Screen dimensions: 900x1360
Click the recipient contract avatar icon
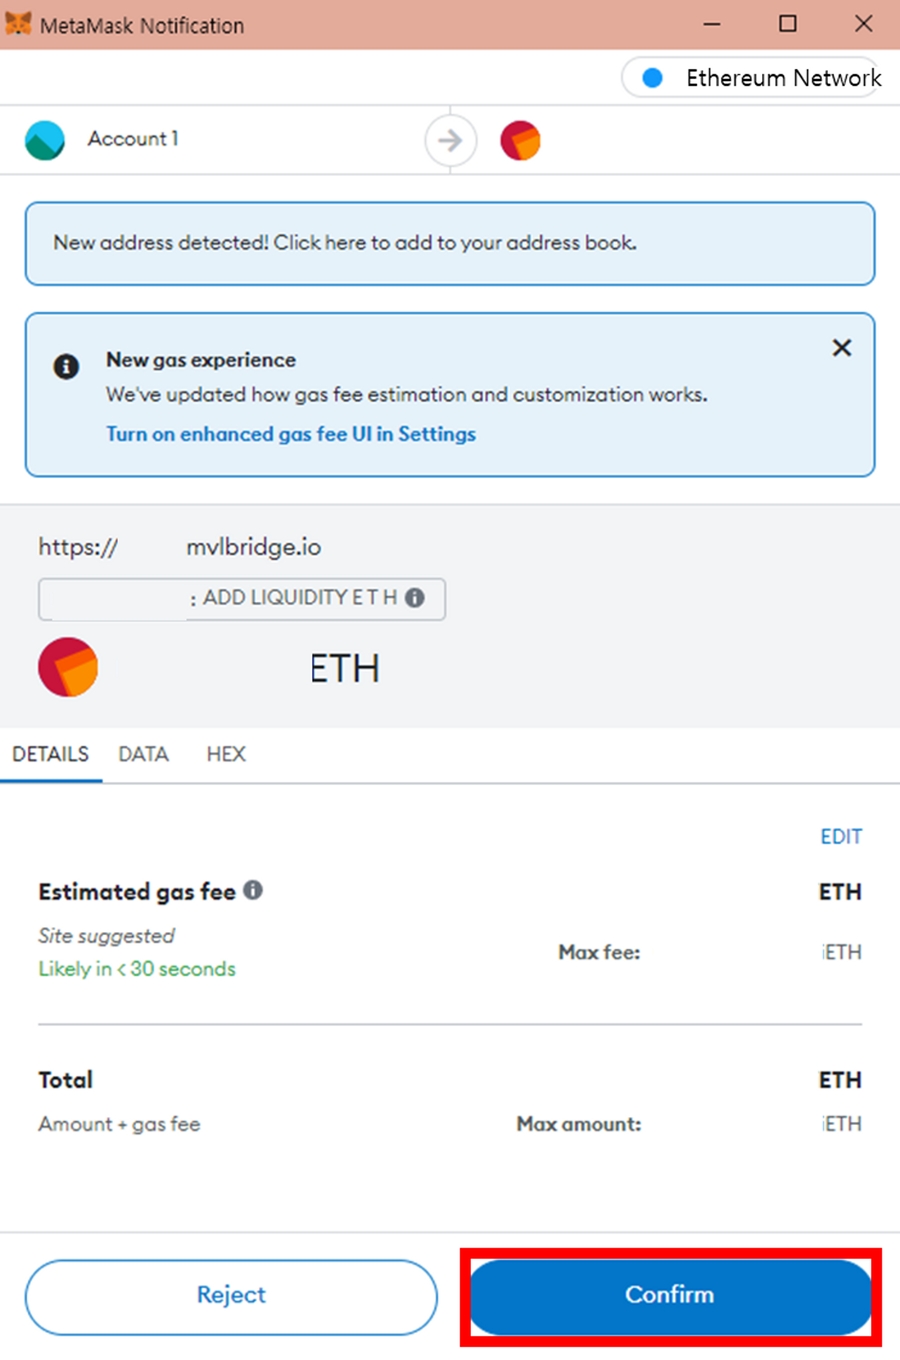click(x=520, y=140)
